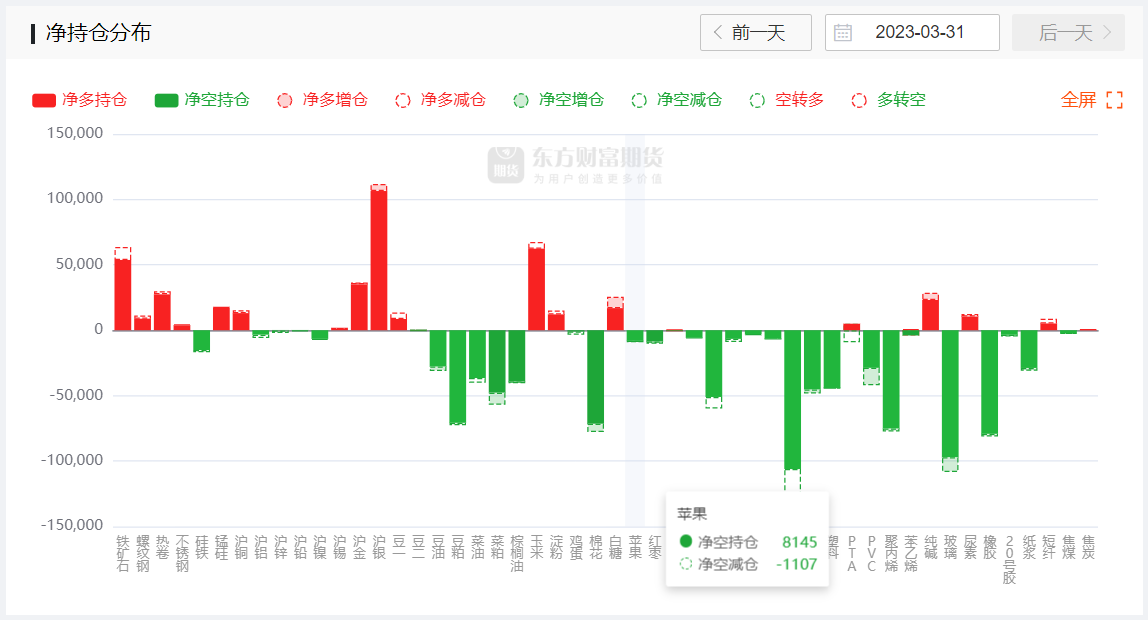1148x620 pixels.
Task: Select the green 豆粕 bar
Action: 458,376
